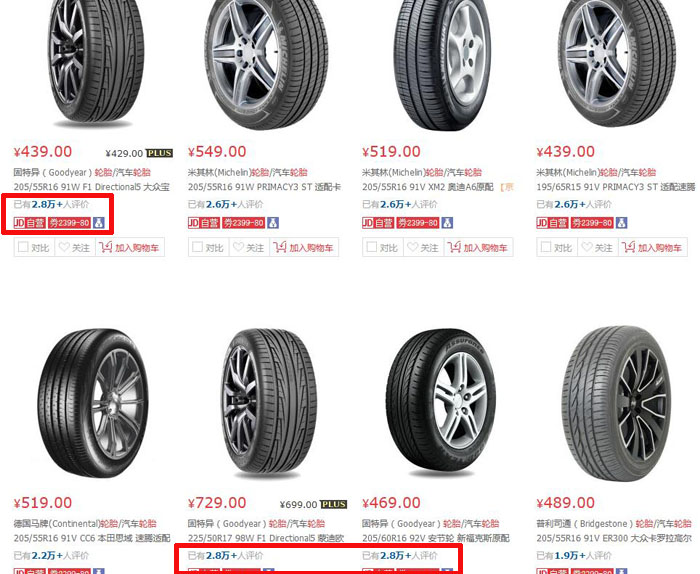Screen dimensions: 700x574
Task: Add the ¥519 Michelin XM2 tire to the cart
Action: point(478,247)
